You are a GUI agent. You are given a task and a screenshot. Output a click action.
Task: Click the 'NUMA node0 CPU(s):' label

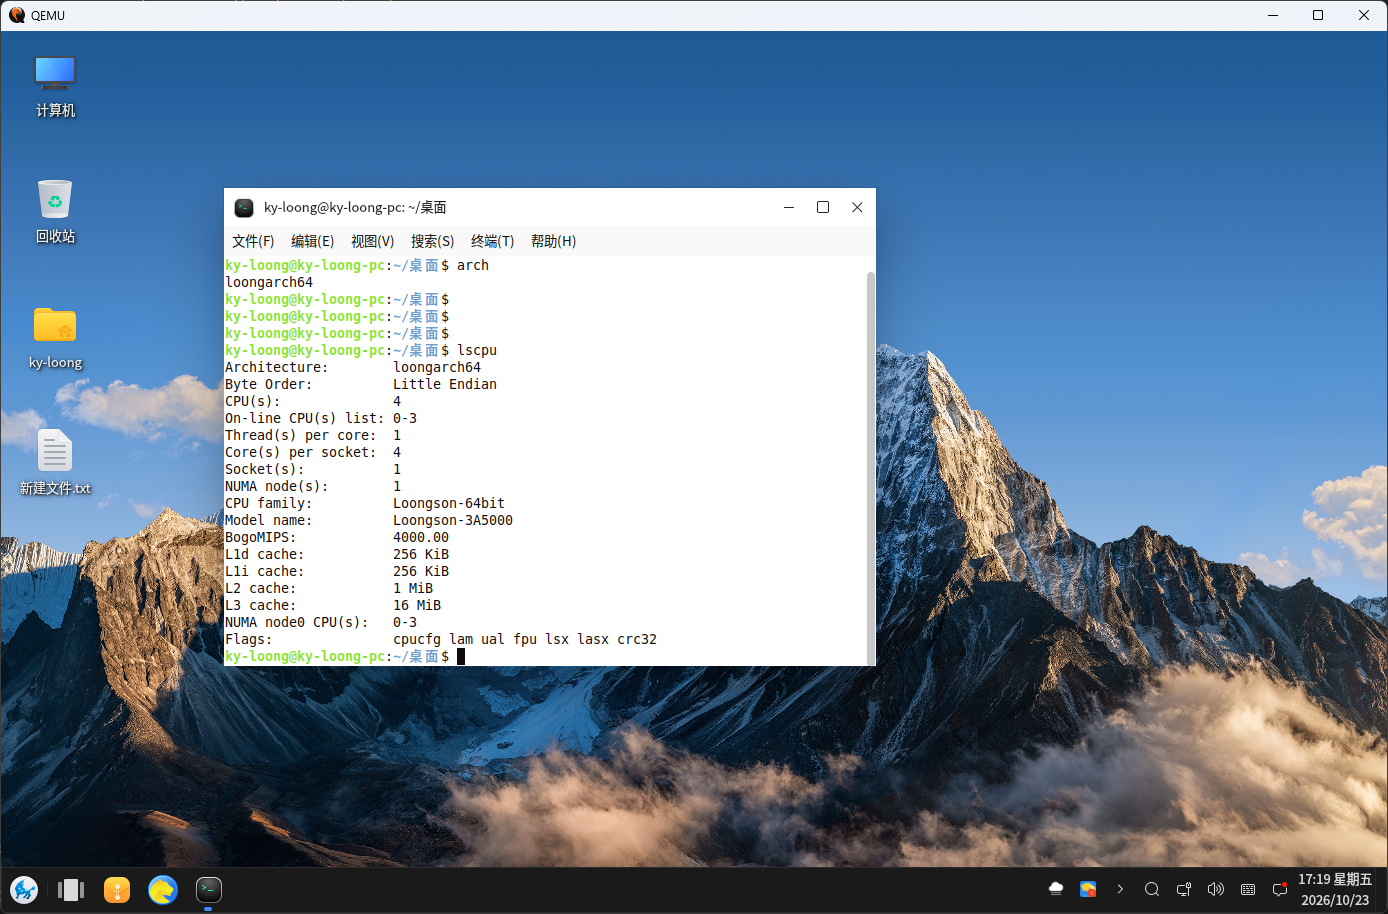pos(296,622)
